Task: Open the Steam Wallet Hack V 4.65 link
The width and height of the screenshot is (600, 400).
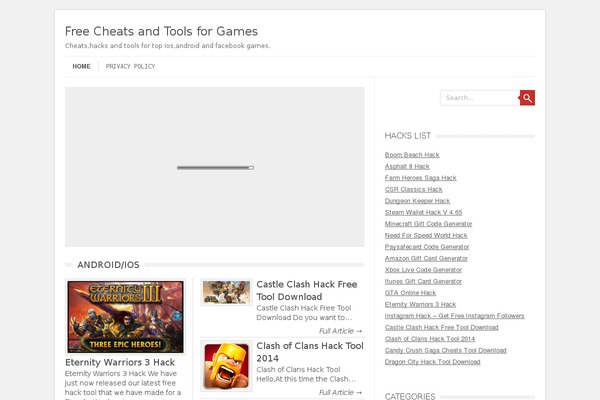Action: tap(424, 212)
